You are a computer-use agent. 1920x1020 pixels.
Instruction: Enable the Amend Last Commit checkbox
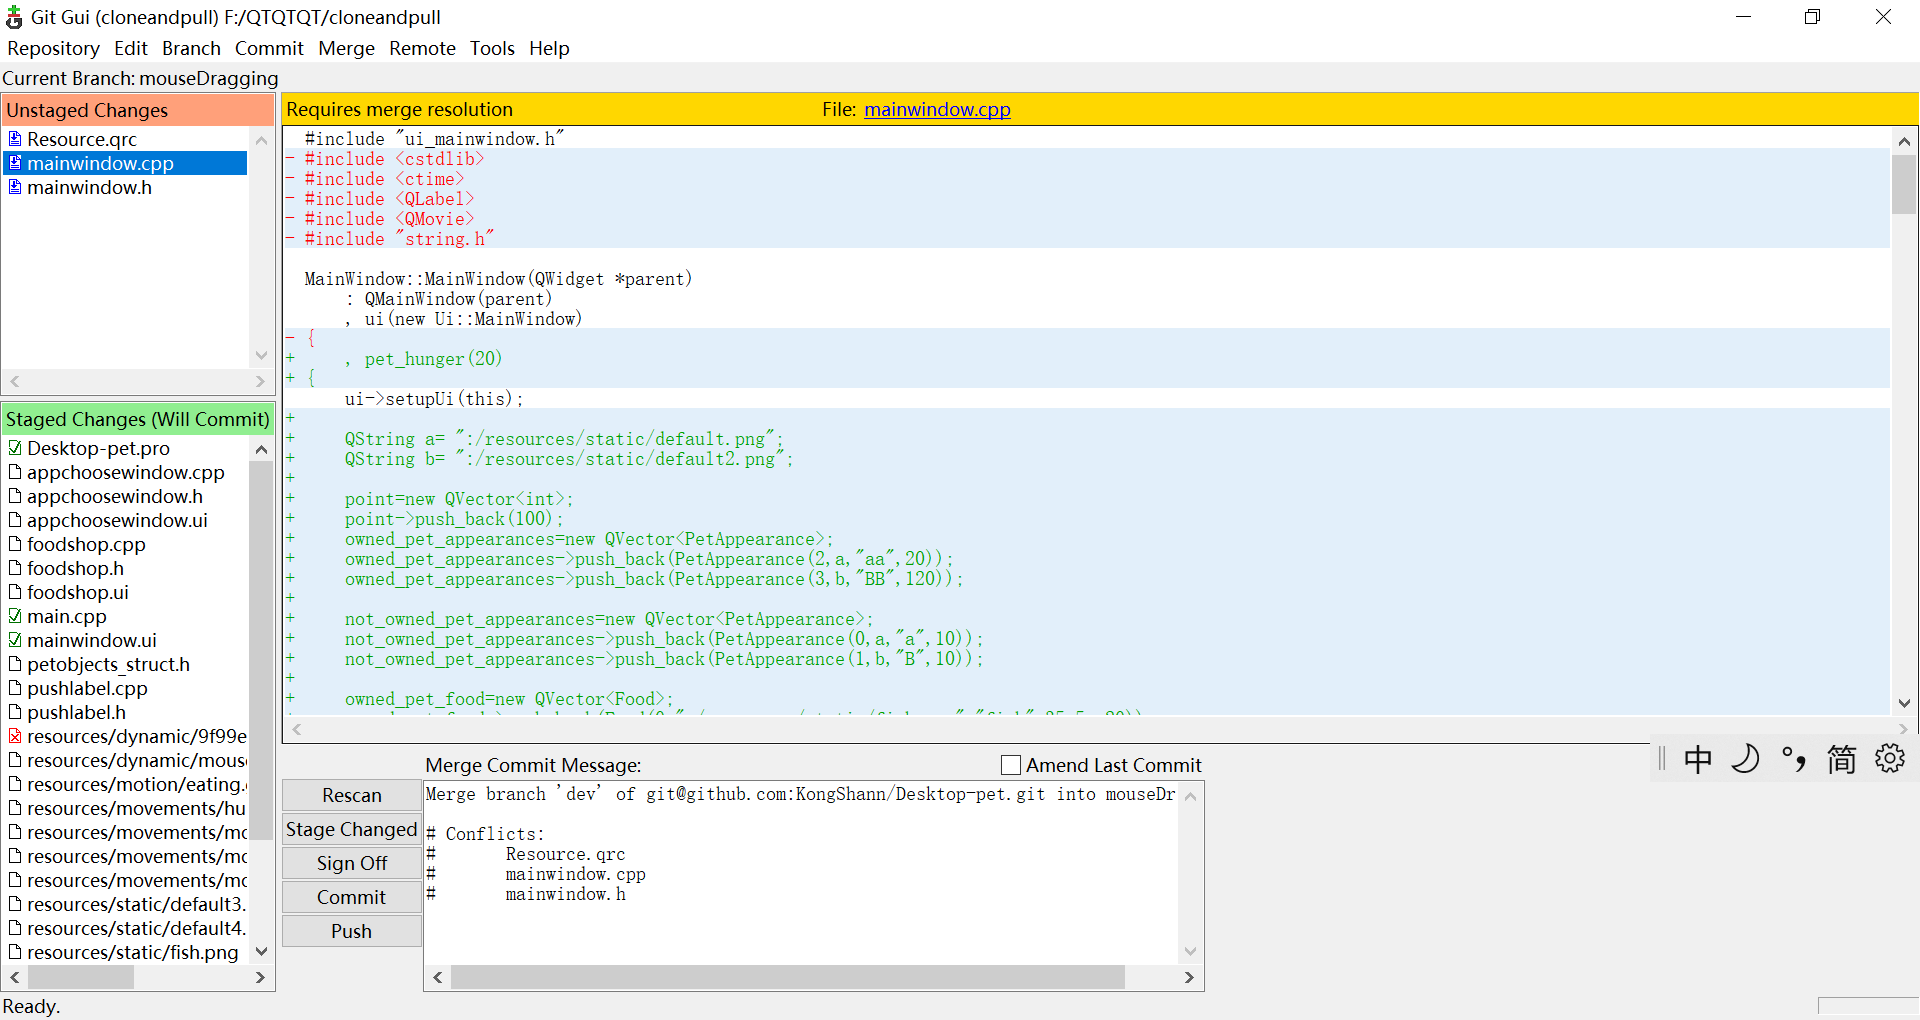(x=1011, y=765)
